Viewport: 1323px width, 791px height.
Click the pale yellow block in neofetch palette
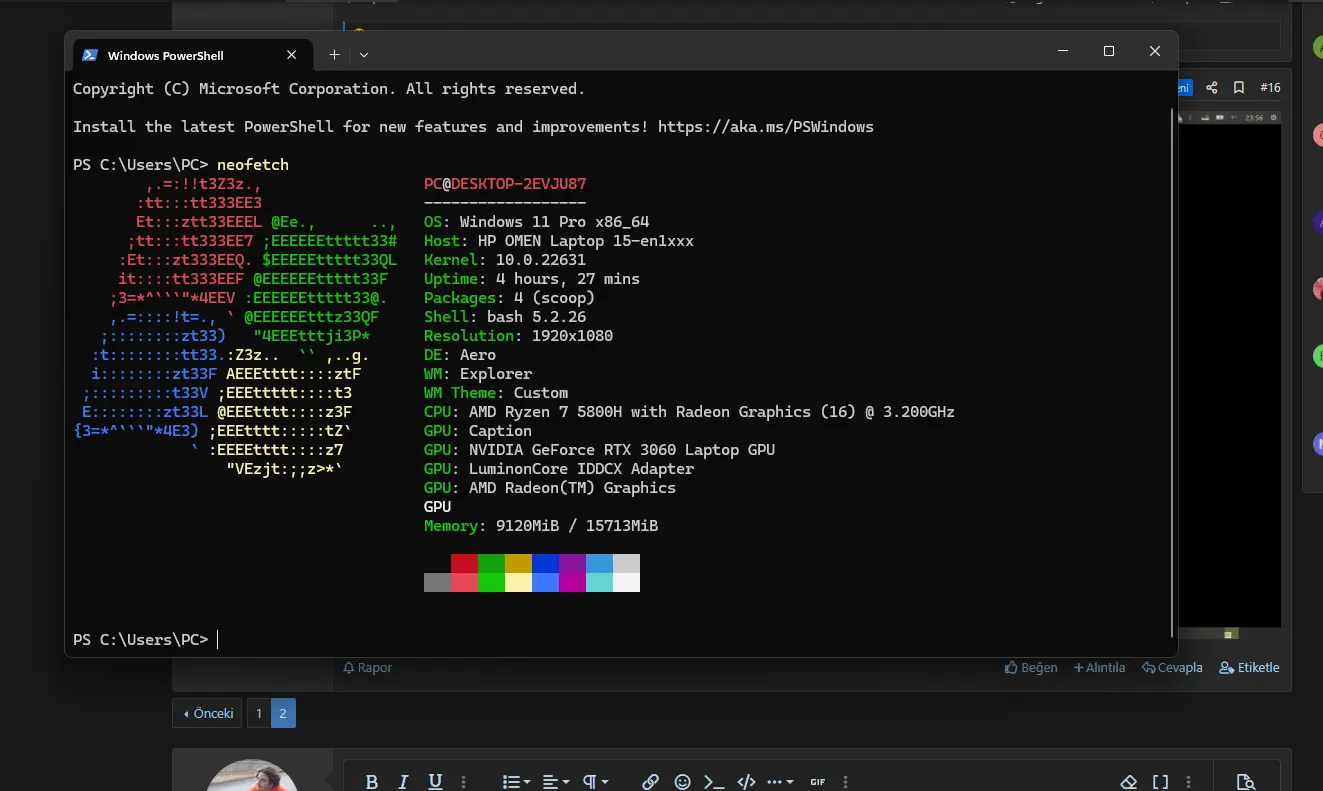click(x=518, y=582)
